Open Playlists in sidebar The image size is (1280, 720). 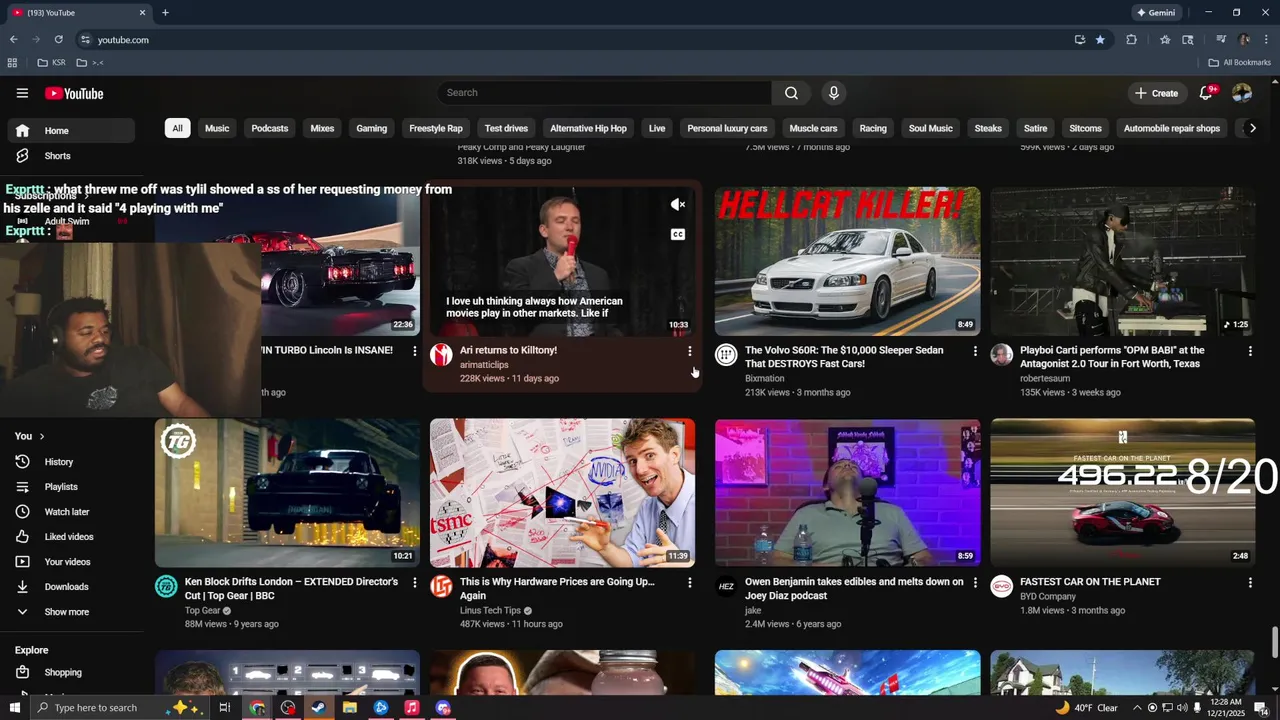tap(71, 487)
